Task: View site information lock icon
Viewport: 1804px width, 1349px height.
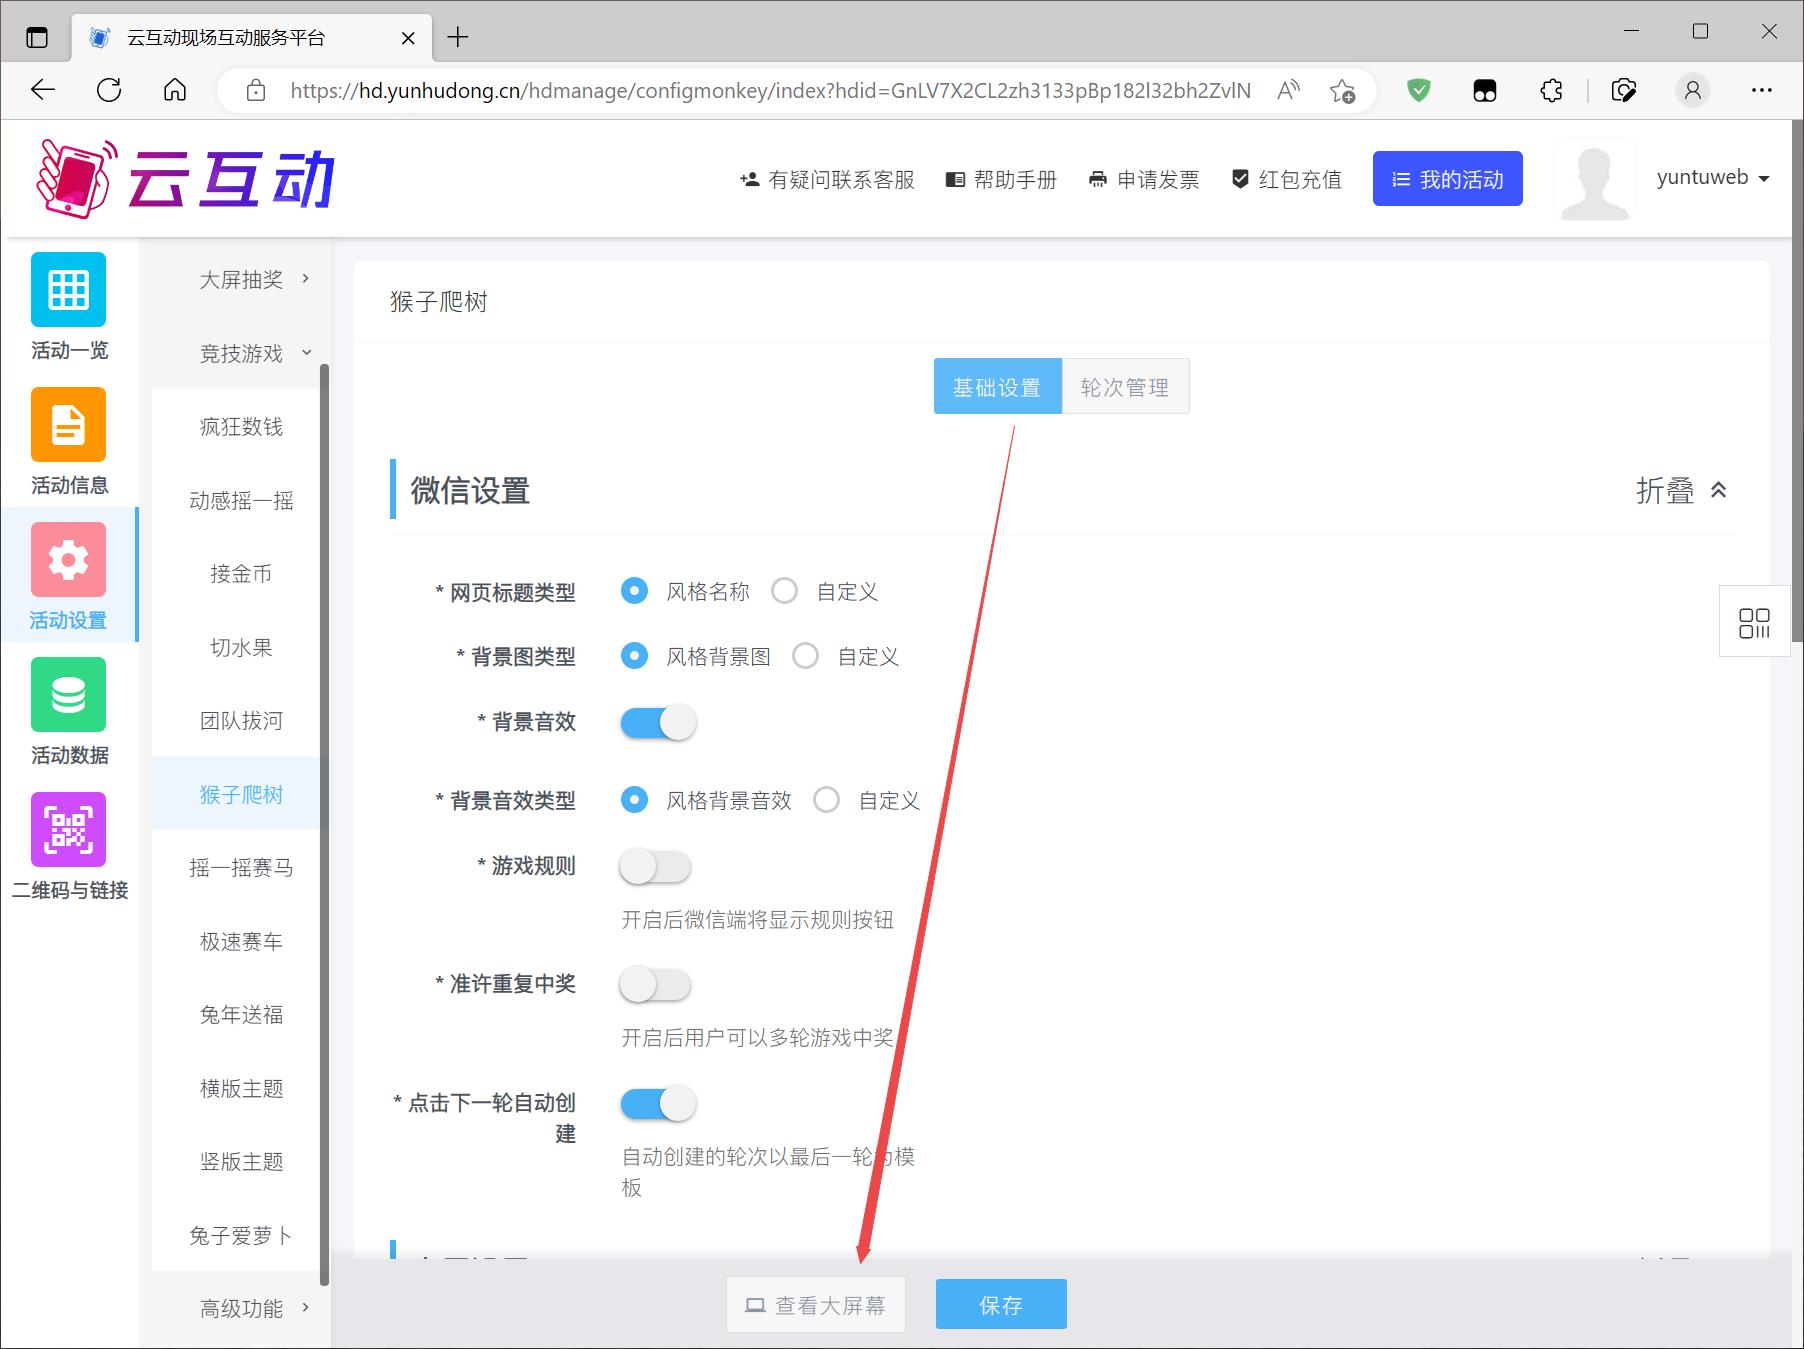Action: tap(256, 91)
